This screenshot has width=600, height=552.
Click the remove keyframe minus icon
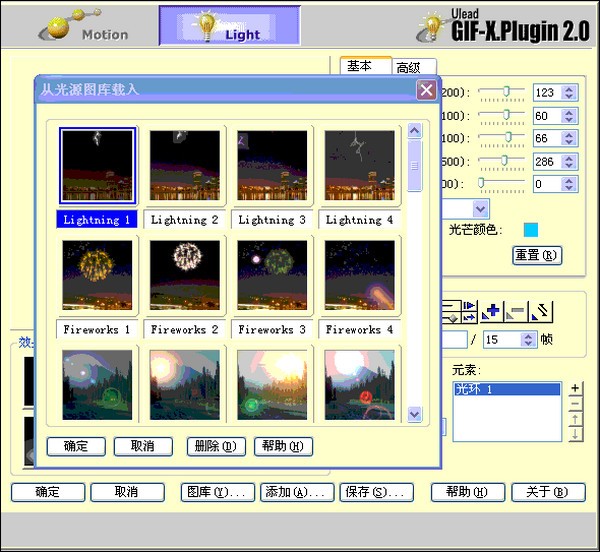click(516, 312)
